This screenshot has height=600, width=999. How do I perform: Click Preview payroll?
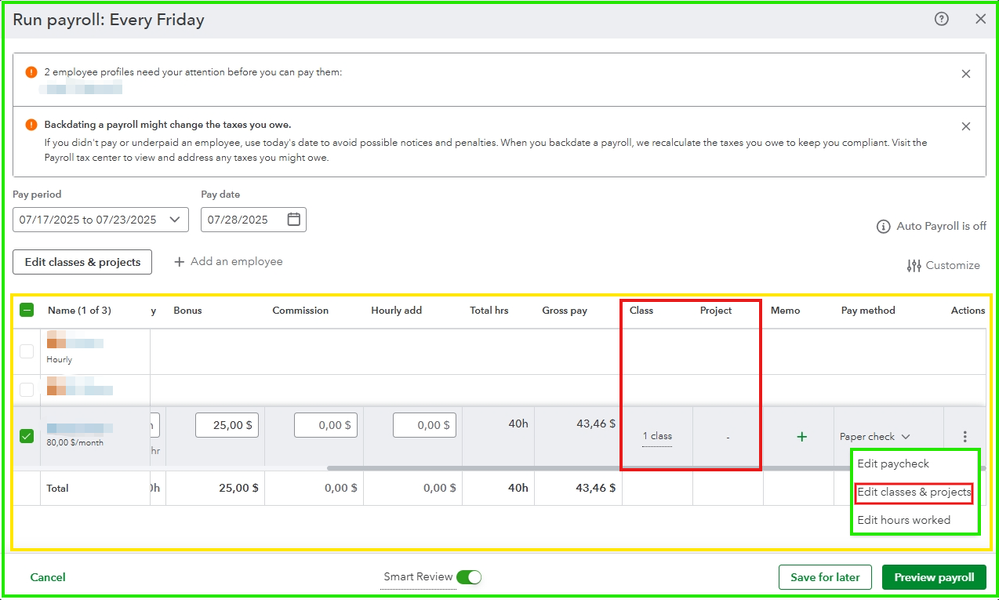pyautogui.click(x=934, y=577)
